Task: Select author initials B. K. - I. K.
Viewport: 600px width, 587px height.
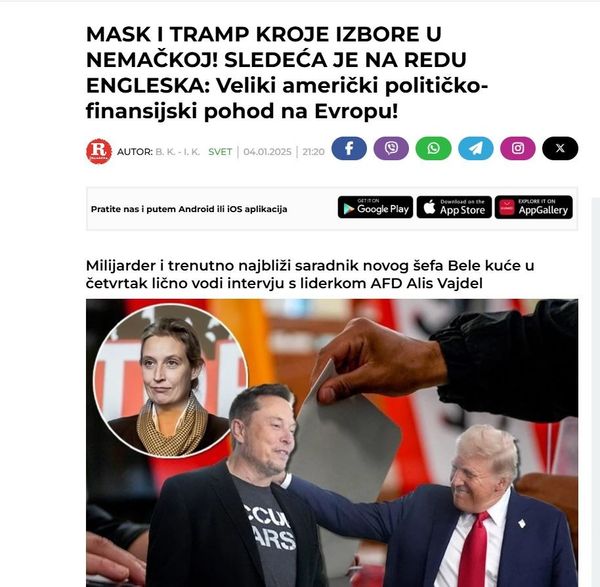Action: coord(178,152)
